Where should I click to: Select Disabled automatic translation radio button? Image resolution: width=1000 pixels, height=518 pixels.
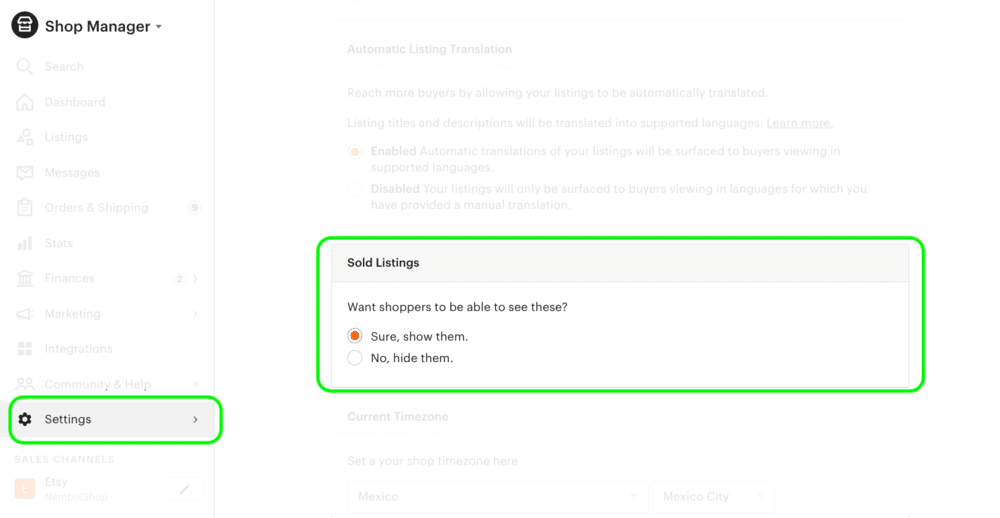(355, 189)
